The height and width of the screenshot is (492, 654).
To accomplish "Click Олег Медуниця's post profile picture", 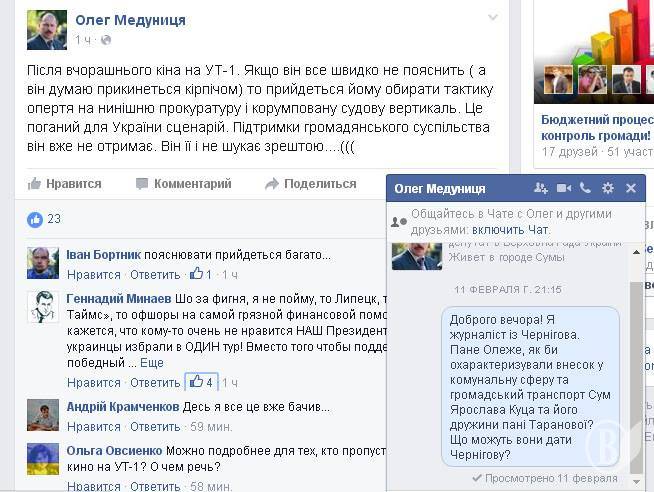I will 47,30.
